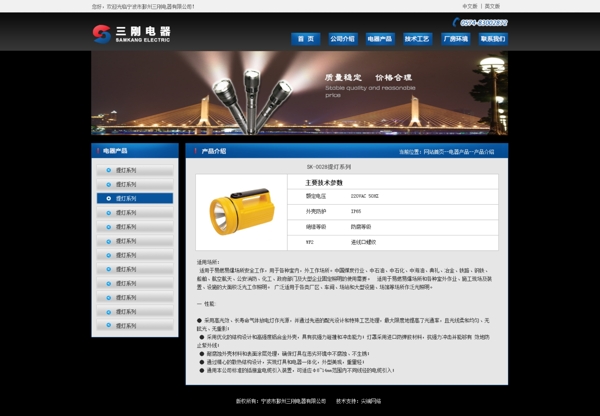Switch to 英文版 language link
The width and height of the screenshot is (600, 416).
(492, 6)
